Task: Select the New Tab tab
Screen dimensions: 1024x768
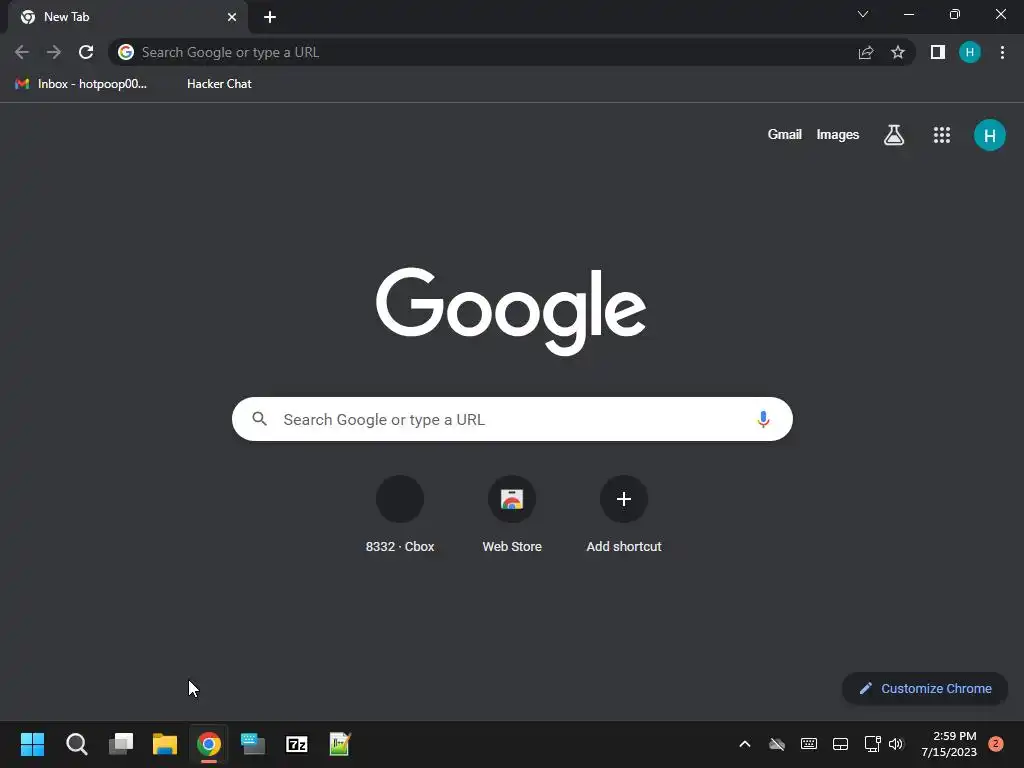Action: pyautogui.click(x=128, y=17)
